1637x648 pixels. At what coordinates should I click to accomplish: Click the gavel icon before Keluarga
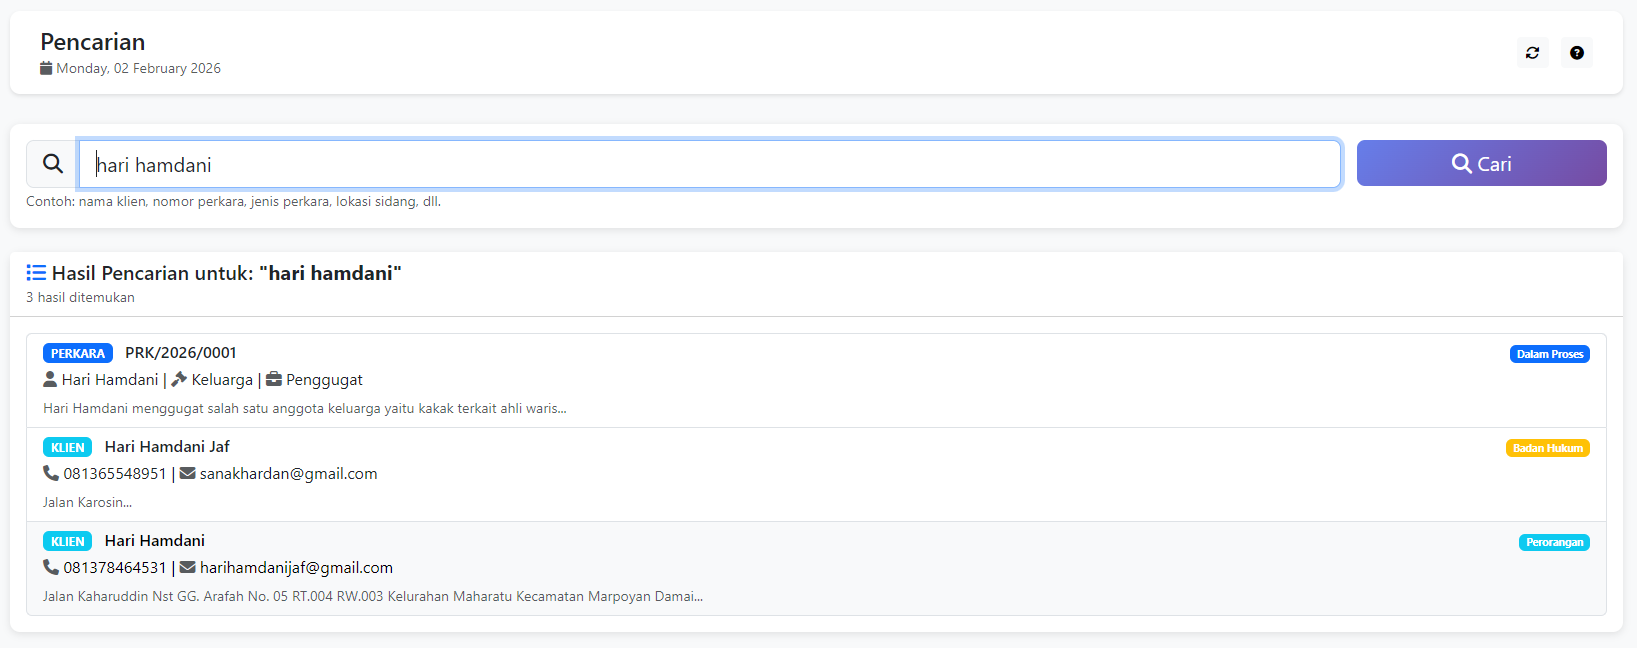coord(179,379)
